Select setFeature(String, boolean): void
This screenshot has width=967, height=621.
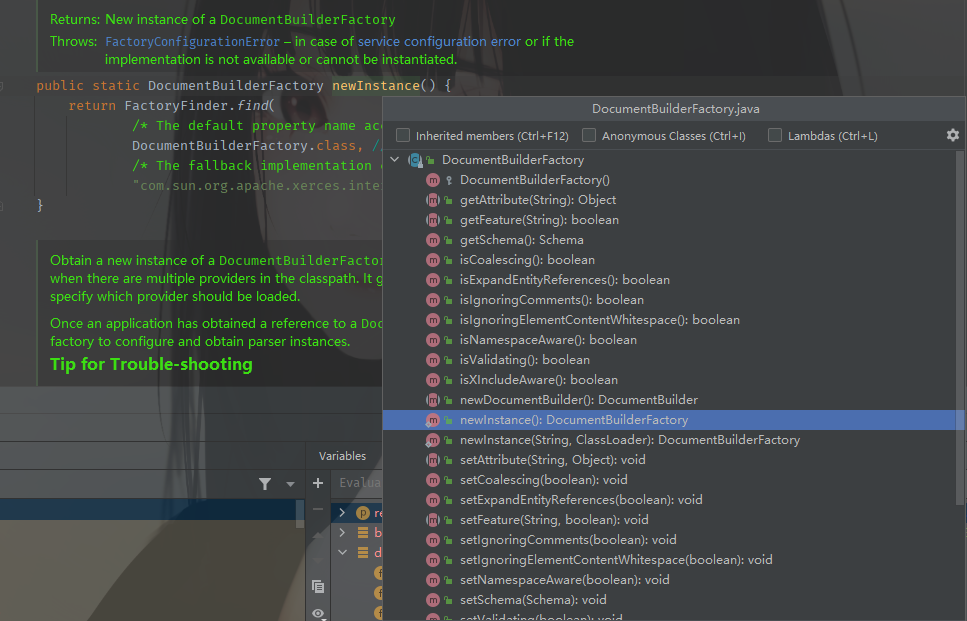click(x=554, y=520)
